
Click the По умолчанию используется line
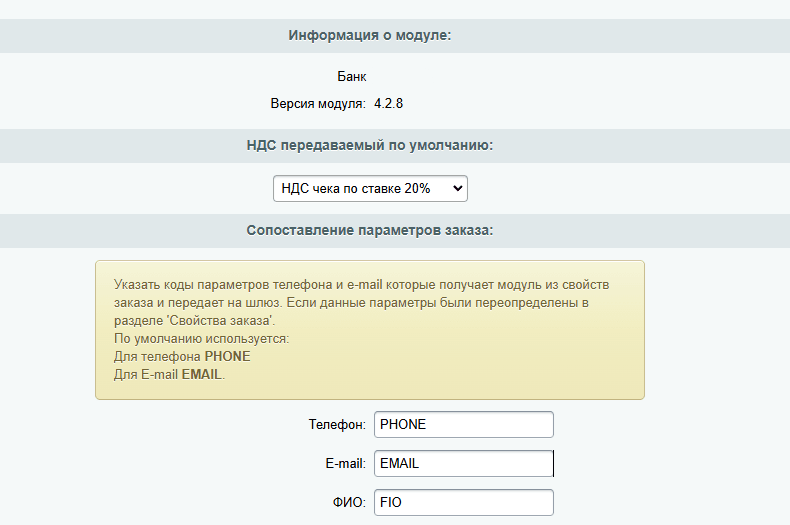click(201, 339)
